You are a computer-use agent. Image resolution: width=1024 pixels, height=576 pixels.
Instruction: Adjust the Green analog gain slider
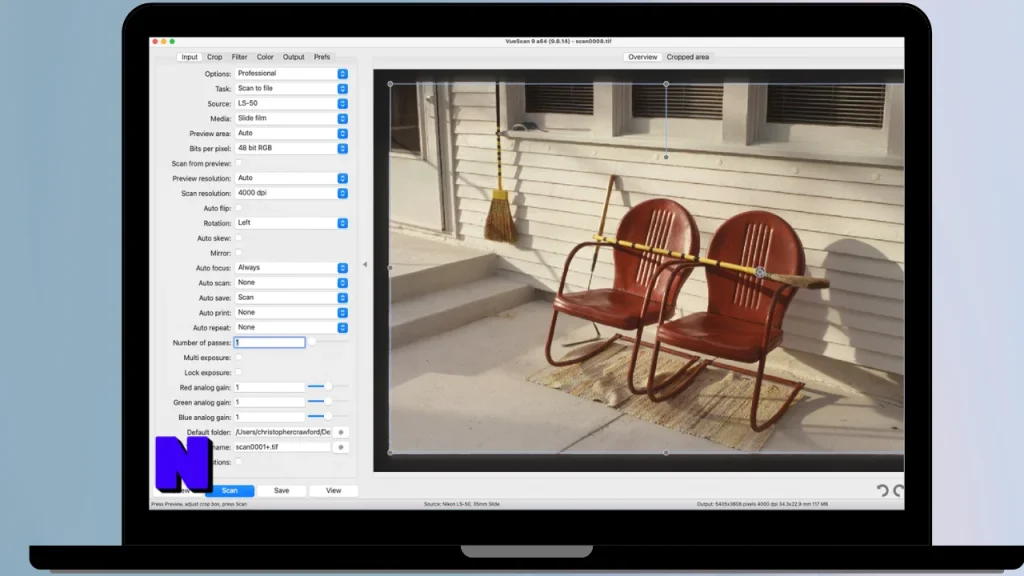[x=328, y=402]
